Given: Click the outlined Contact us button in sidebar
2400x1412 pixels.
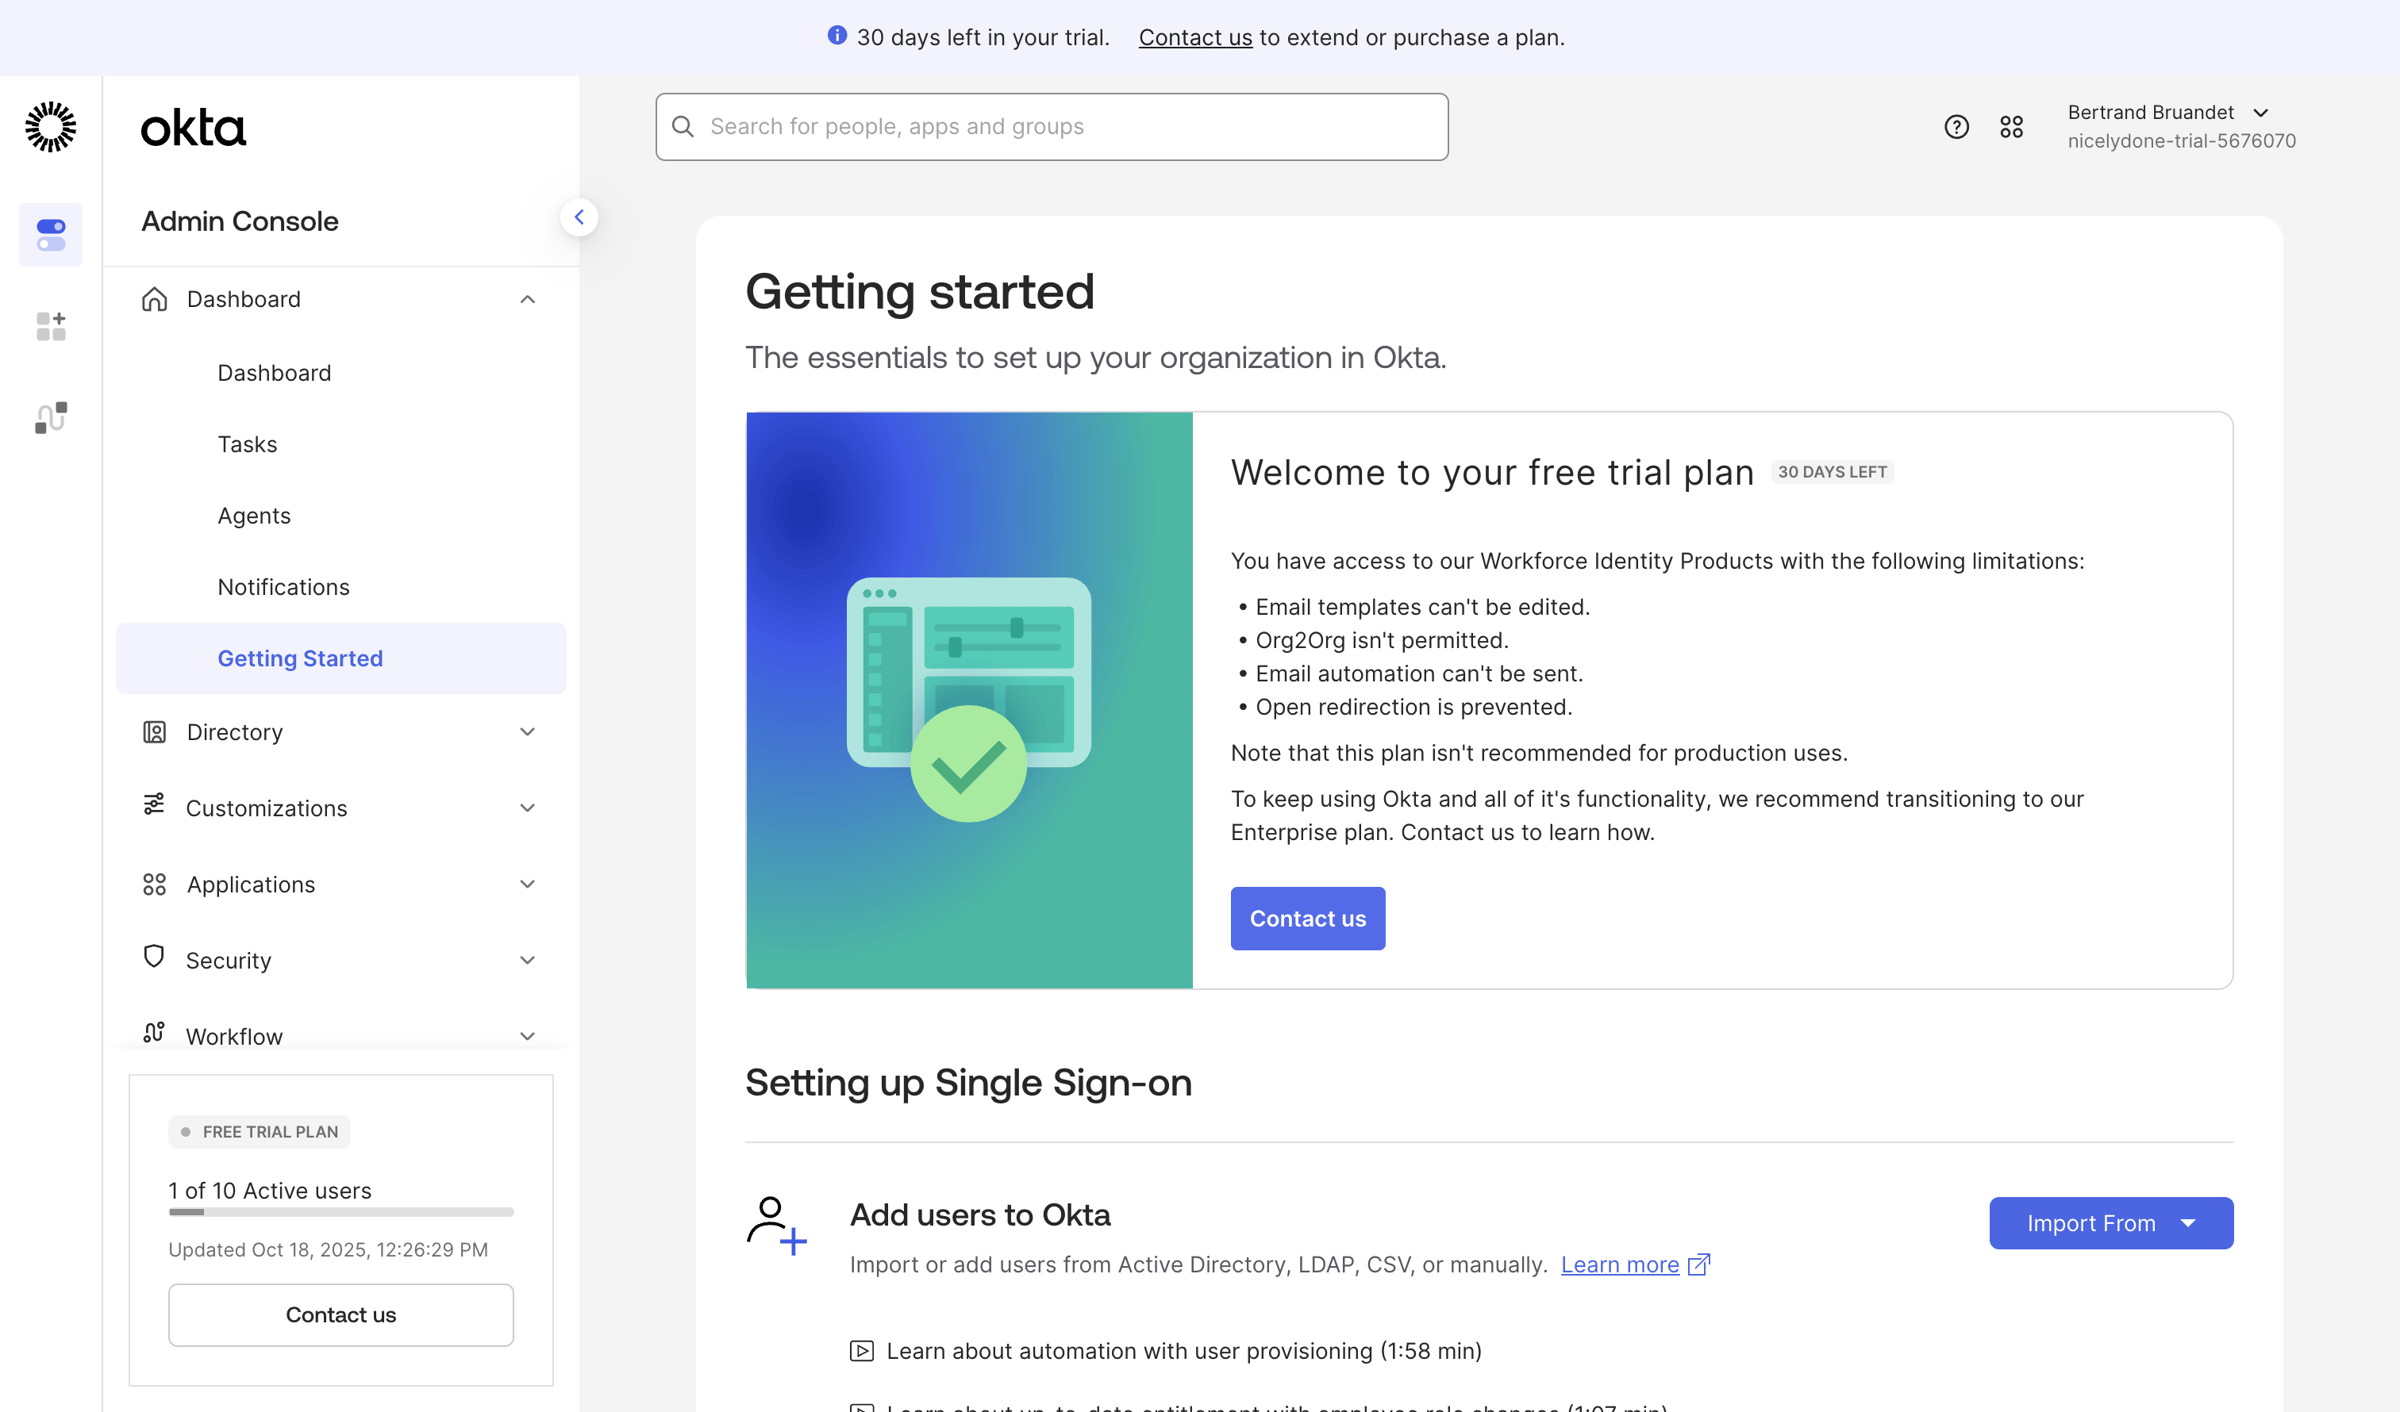Looking at the screenshot, I should (x=341, y=1315).
